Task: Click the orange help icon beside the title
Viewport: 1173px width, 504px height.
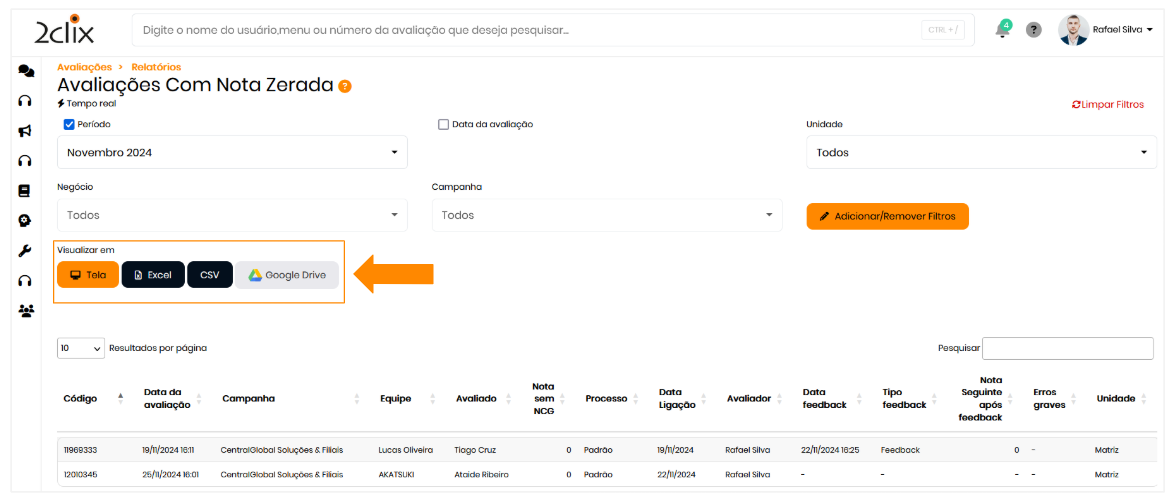Action: click(345, 87)
